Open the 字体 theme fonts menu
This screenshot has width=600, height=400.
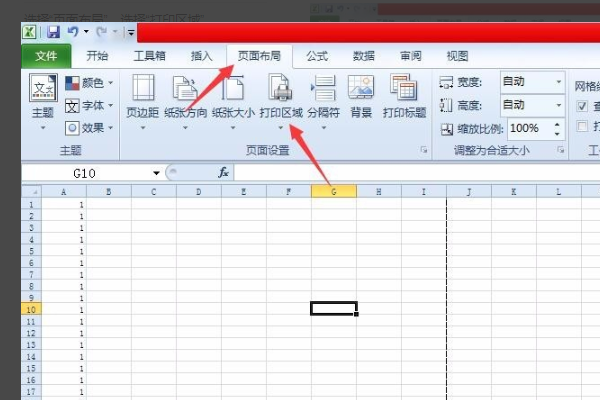tap(89, 106)
